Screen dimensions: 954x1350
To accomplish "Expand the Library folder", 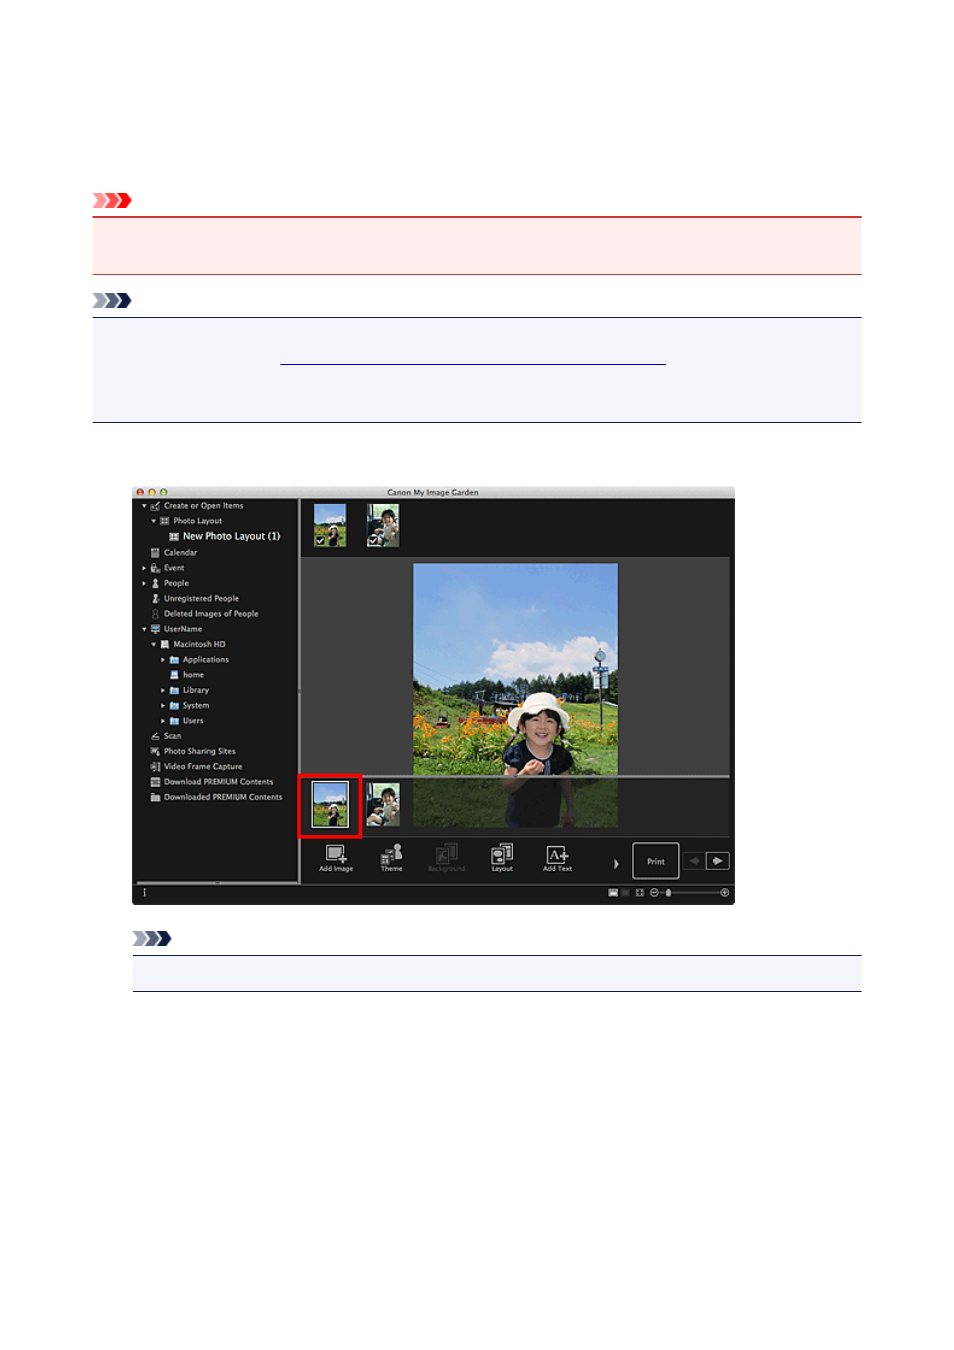I will 163,690.
